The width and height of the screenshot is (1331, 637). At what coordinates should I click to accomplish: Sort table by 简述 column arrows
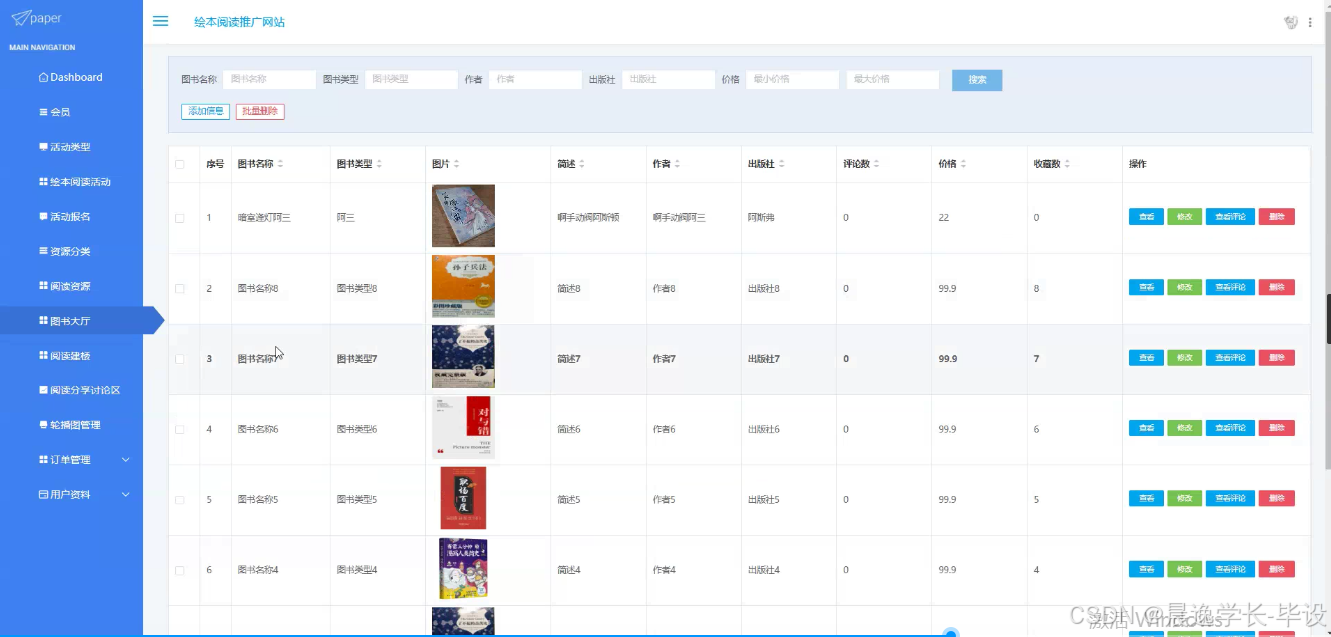(581, 164)
